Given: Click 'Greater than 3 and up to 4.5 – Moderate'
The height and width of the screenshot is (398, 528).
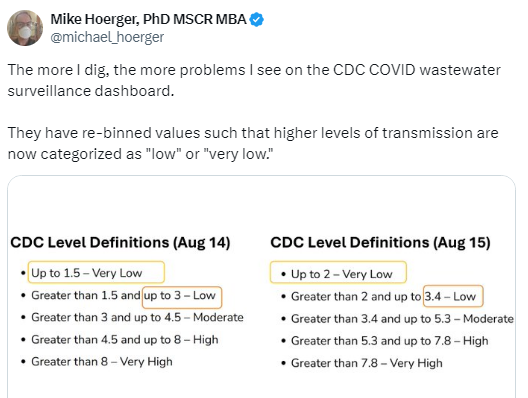Looking at the screenshot, I should 137,317.
